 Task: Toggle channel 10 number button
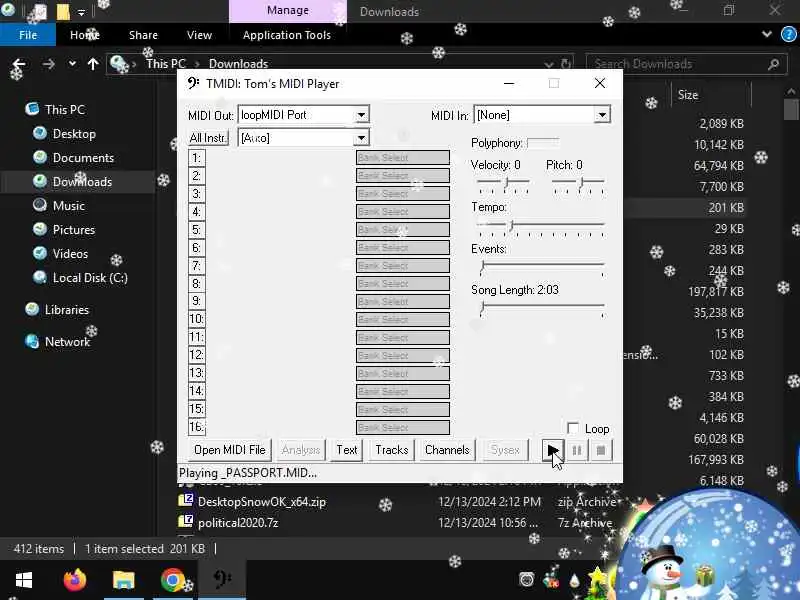[196, 319]
